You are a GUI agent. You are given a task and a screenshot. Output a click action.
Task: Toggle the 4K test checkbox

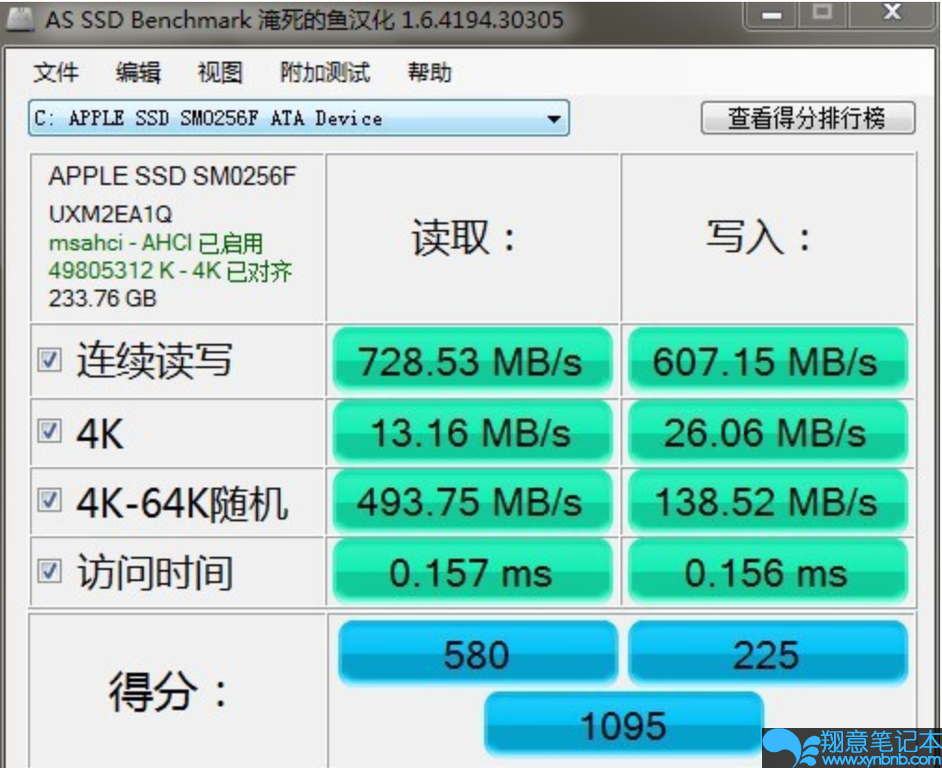(49, 431)
